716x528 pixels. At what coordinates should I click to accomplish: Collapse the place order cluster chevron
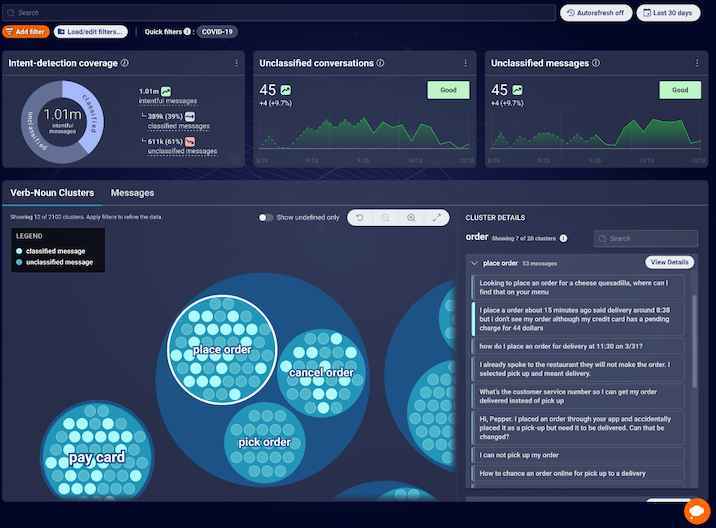[x=474, y=263]
